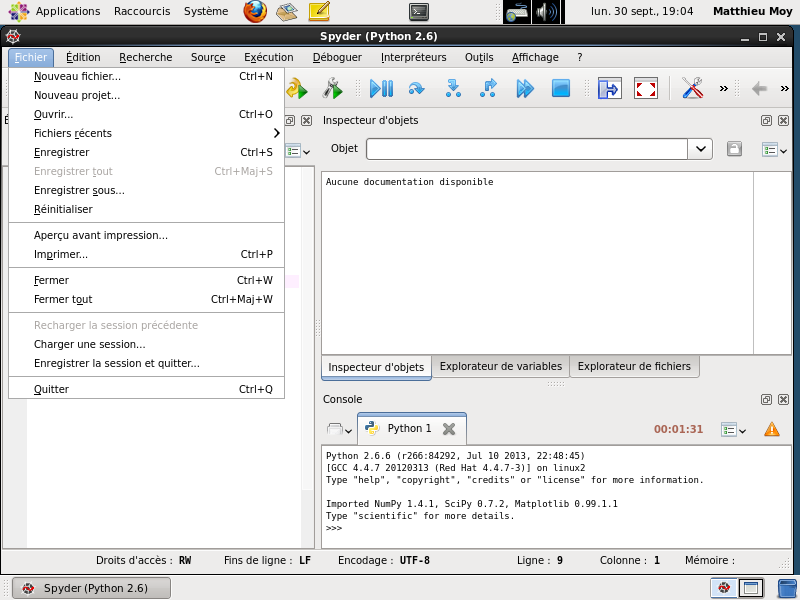The height and width of the screenshot is (600, 800).
Task: Switch to Explorateur de fichiers tab
Action: click(x=634, y=366)
